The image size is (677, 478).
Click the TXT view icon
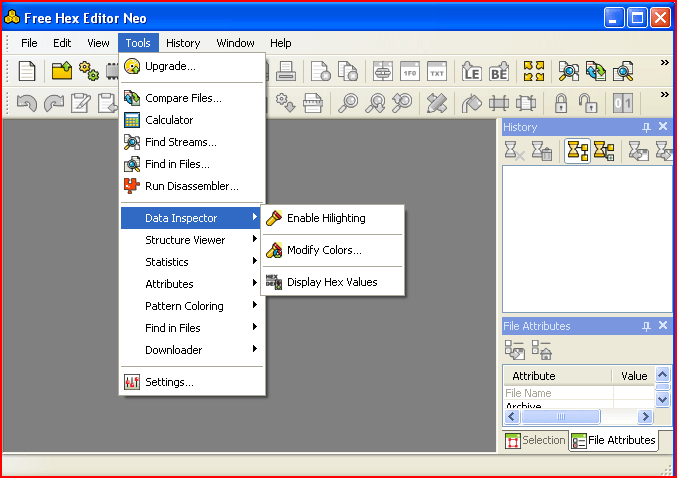tap(437, 71)
